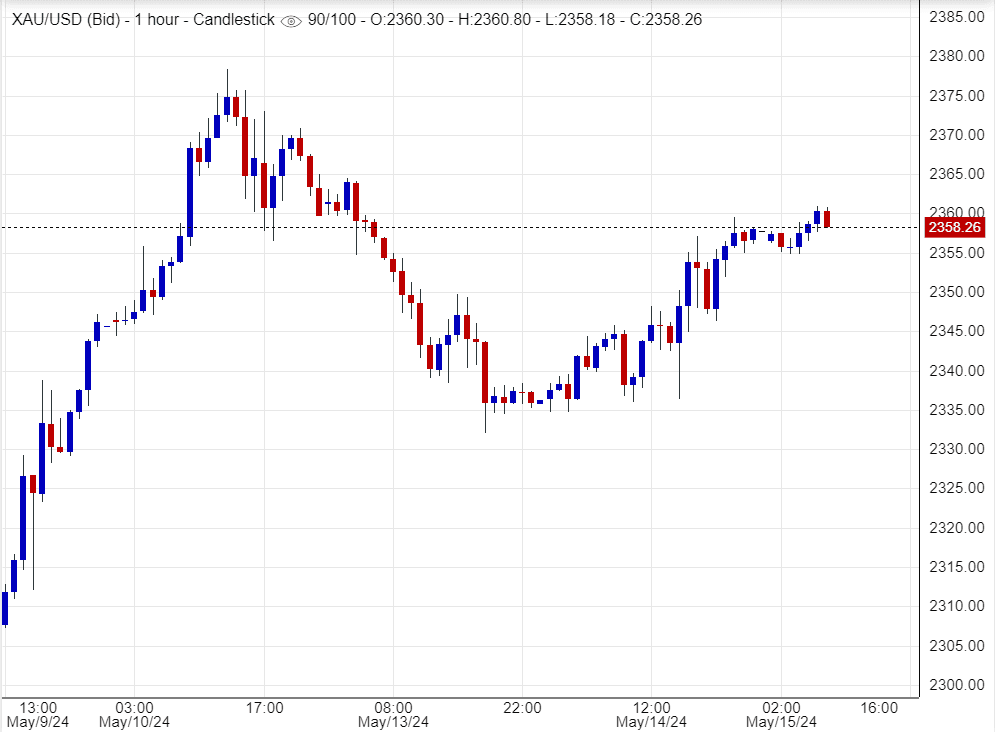995x732 pixels.
Task: Click the eye visibility icon in chart header
Action: (291, 21)
